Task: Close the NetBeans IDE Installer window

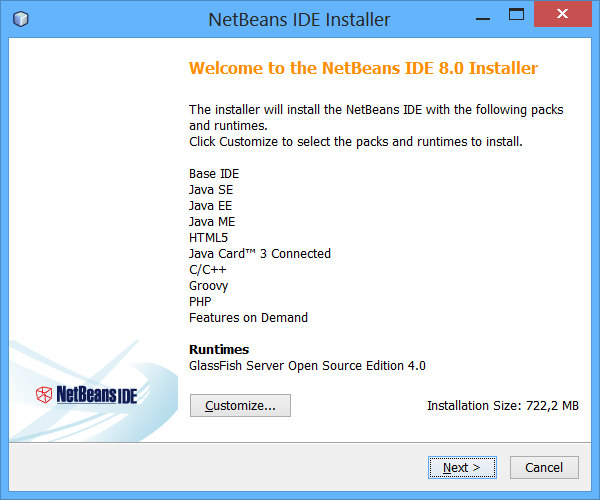Action: (x=566, y=17)
